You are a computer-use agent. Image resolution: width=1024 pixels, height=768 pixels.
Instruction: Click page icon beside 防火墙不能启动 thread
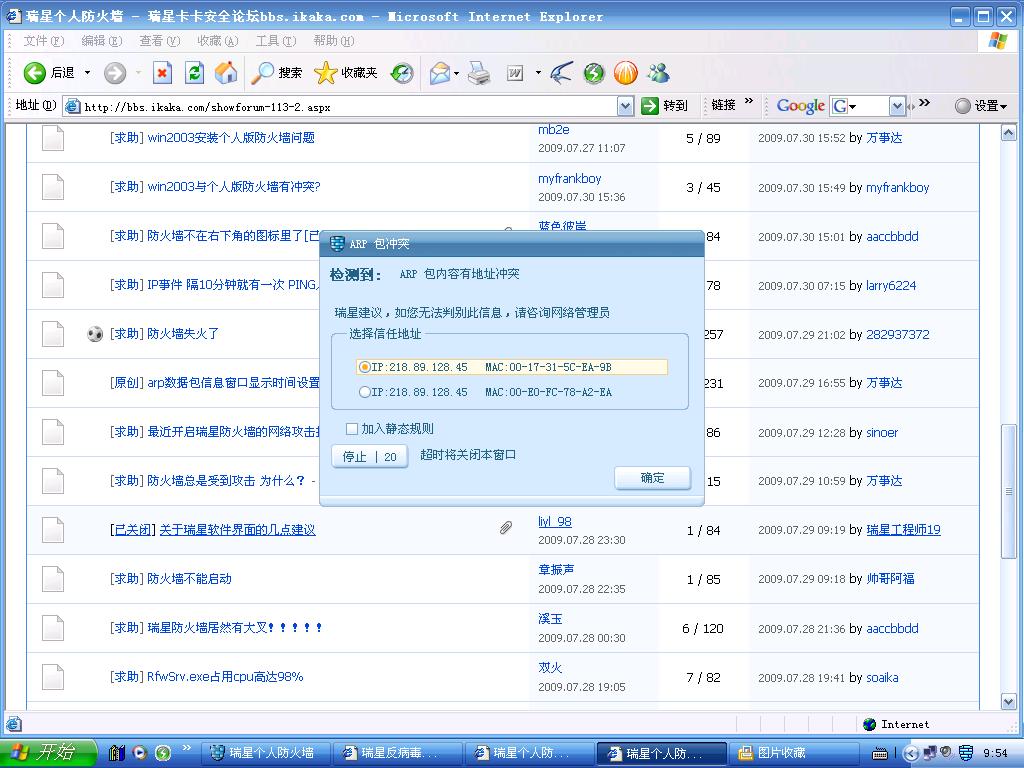point(53,579)
